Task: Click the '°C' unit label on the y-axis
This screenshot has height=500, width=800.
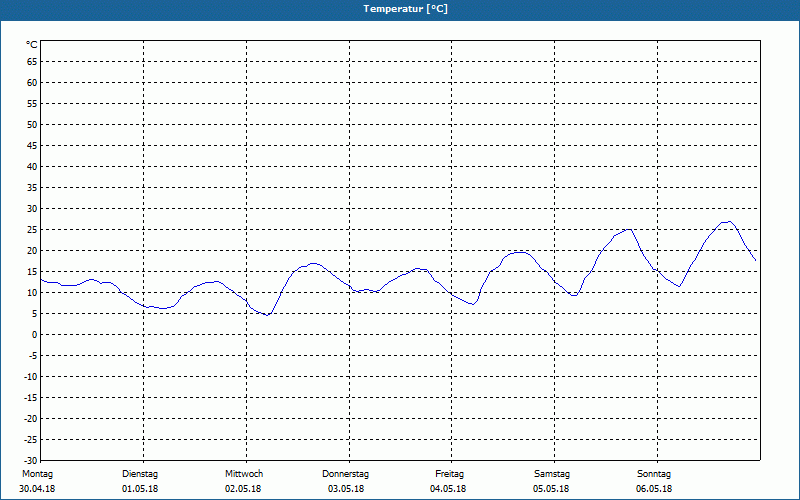Action: [x=32, y=45]
